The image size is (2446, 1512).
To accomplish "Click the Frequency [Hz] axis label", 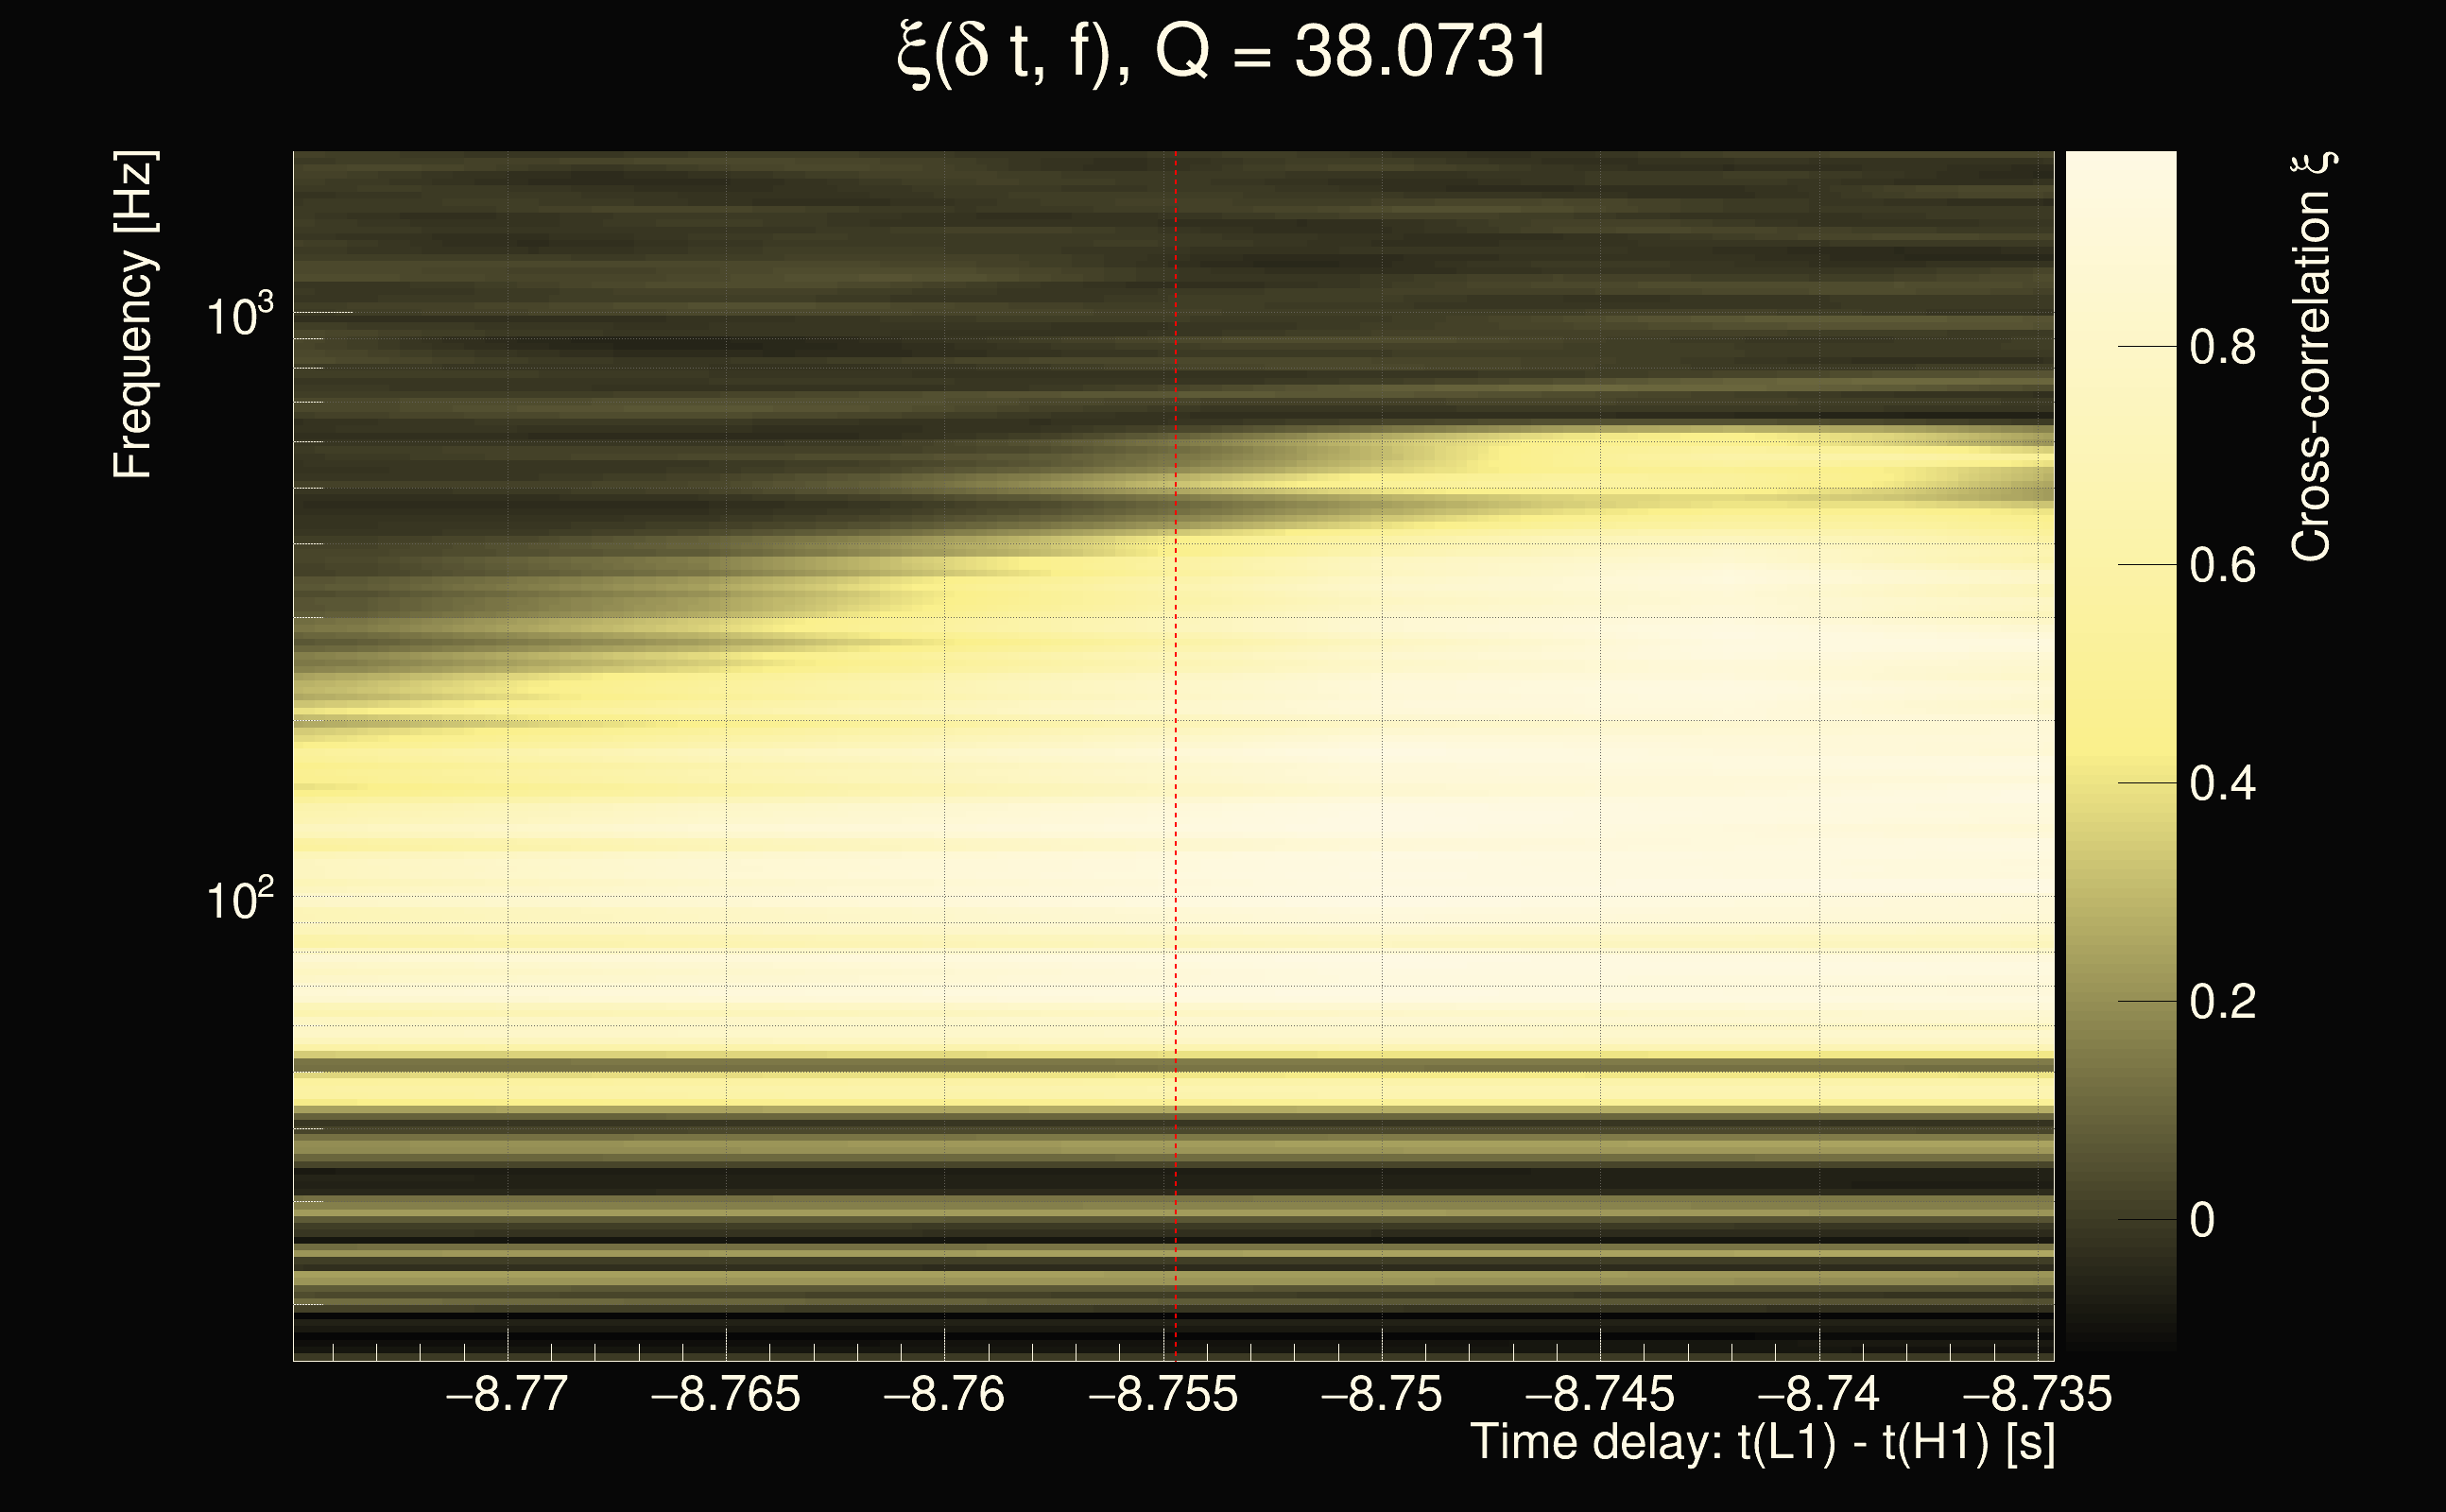I will 134,315.
